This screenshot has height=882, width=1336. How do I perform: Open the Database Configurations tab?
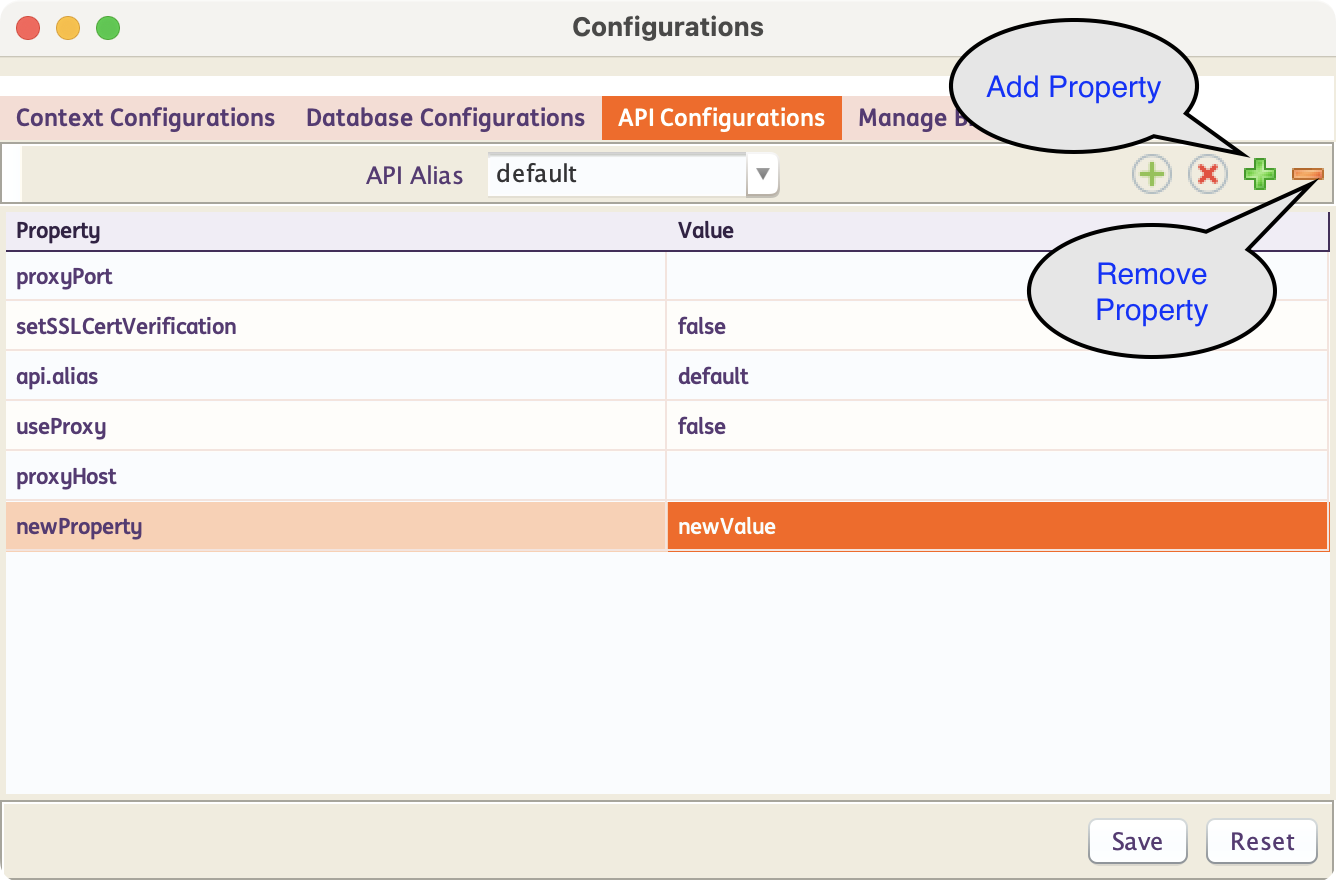click(x=445, y=118)
